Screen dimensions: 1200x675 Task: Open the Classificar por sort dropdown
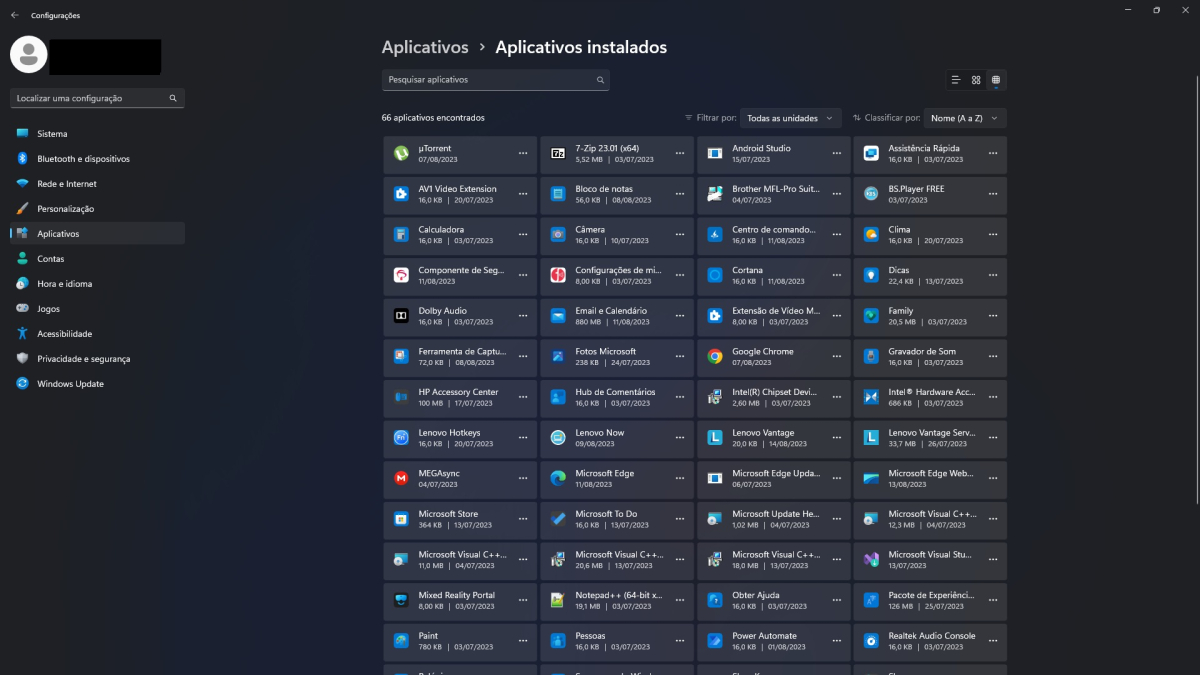click(x=965, y=118)
